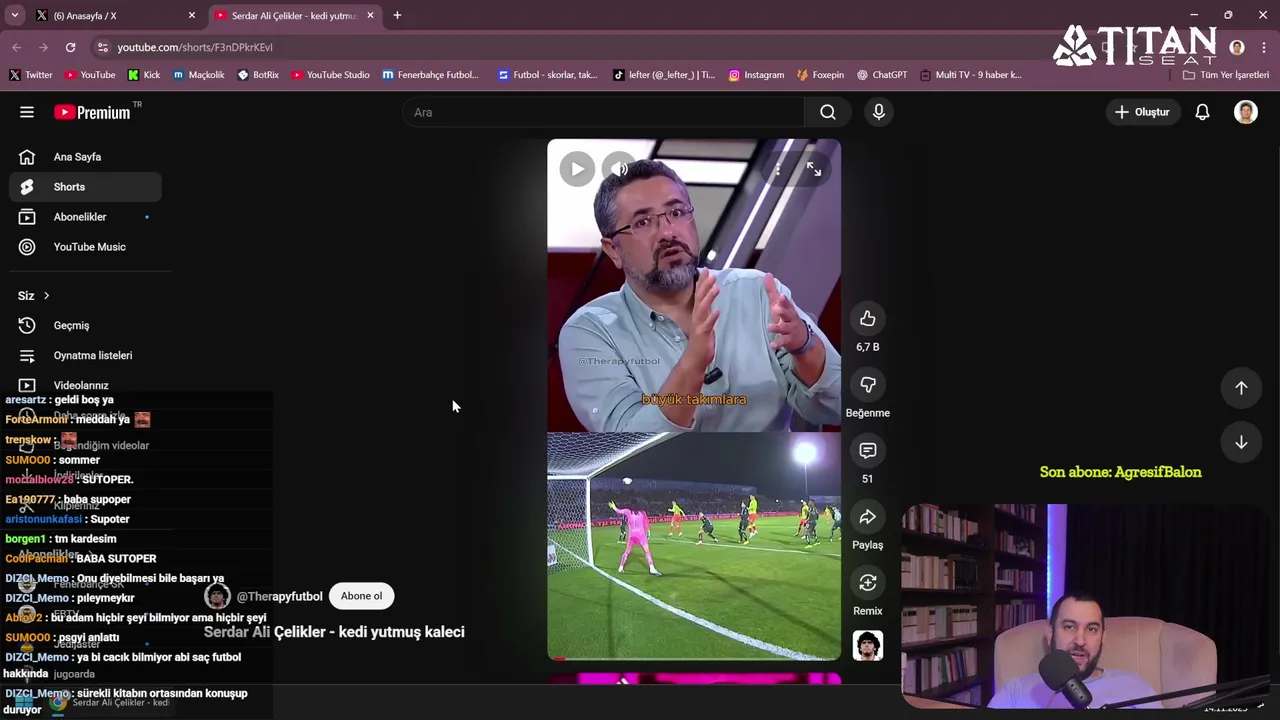Go to previous short with up arrow
1280x720 pixels.
tap(1241, 388)
